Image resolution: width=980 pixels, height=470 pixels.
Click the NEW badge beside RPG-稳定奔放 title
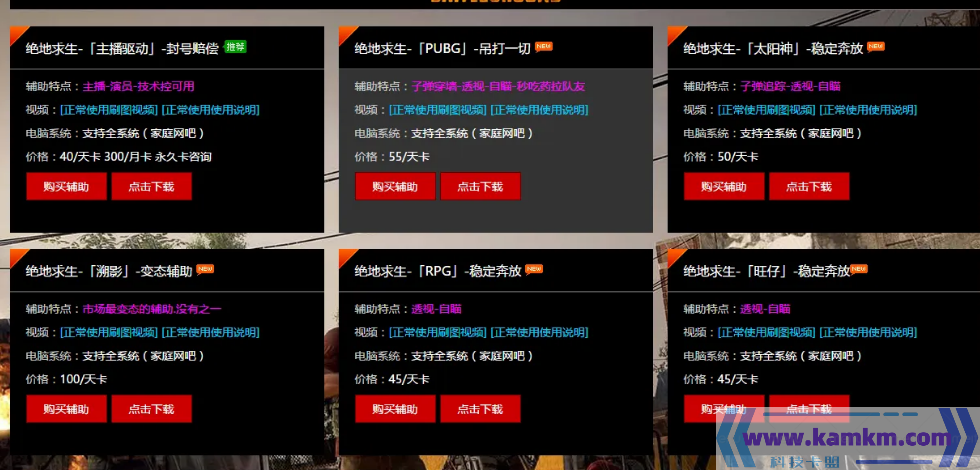pyautogui.click(x=534, y=269)
